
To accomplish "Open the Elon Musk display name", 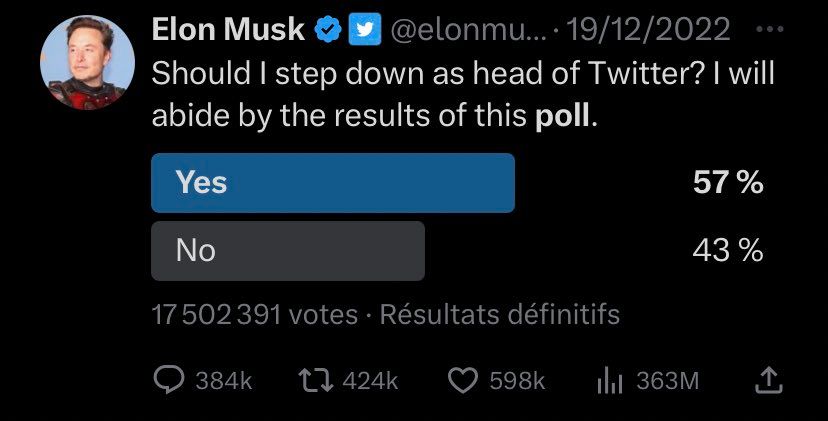I will point(228,29).
